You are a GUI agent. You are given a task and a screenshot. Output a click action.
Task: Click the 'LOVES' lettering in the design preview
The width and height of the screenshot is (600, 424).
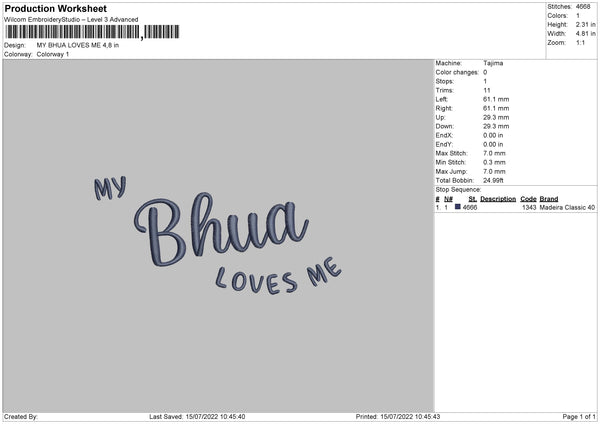256,280
